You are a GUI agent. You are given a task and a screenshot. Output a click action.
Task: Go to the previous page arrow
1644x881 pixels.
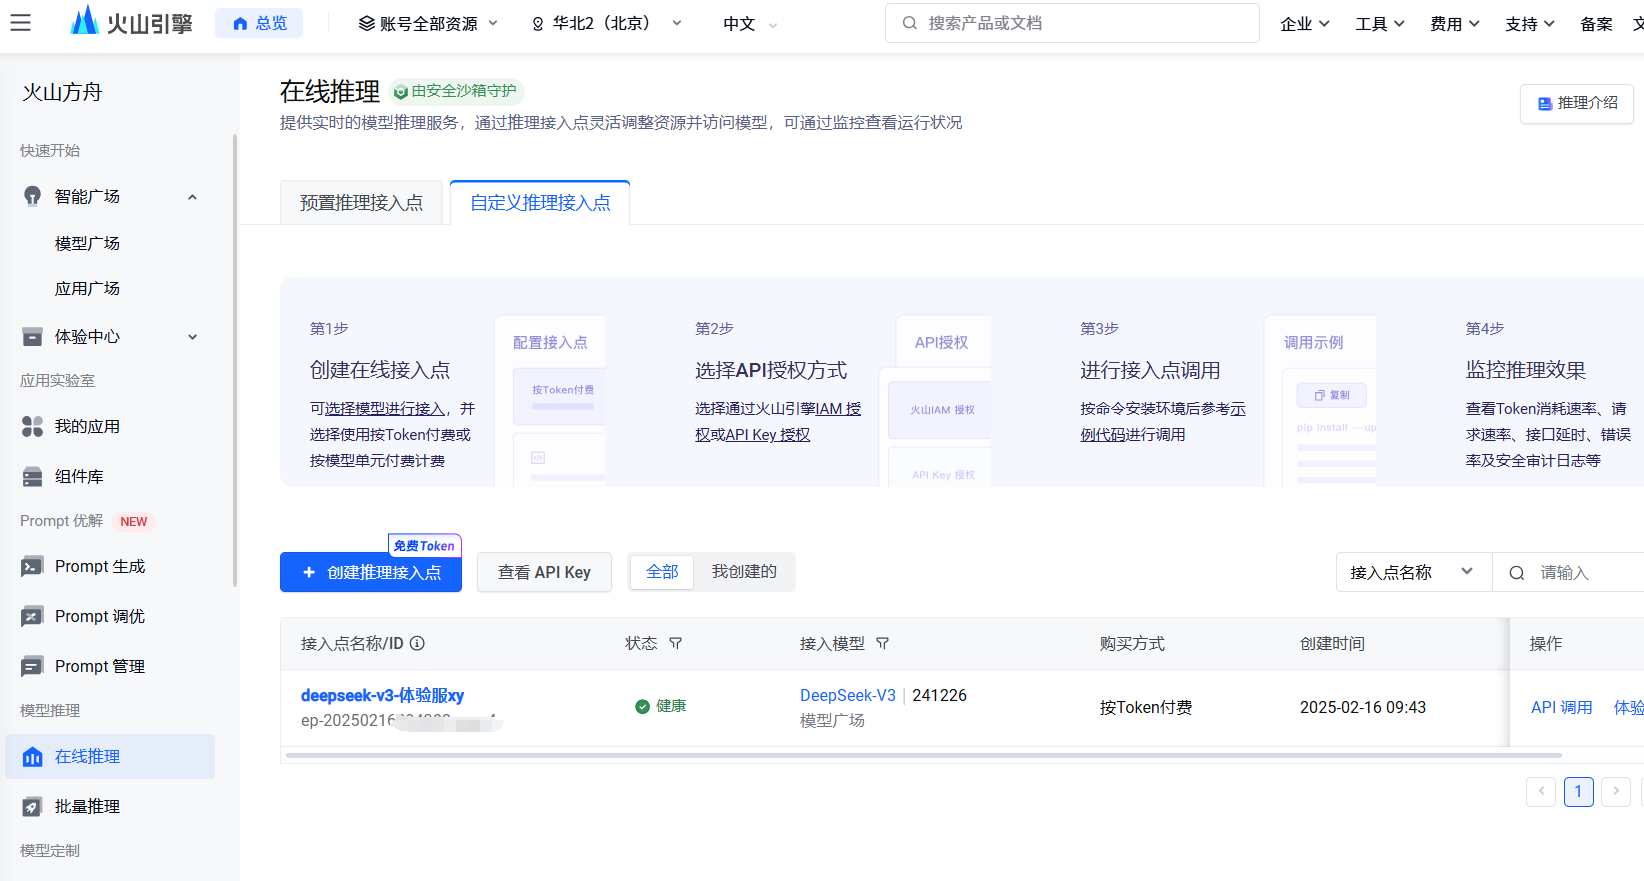tap(1541, 791)
